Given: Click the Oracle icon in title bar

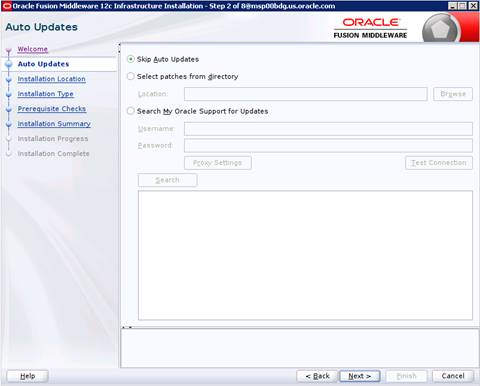Looking at the screenshot, I should pos(7,6).
